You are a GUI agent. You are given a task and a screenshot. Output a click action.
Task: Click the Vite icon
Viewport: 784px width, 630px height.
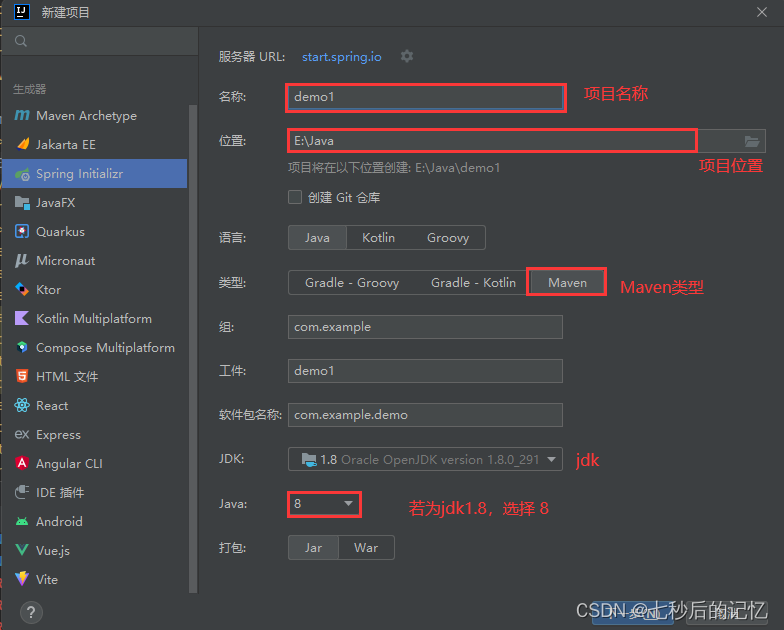pyautogui.click(x=22, y=579)
